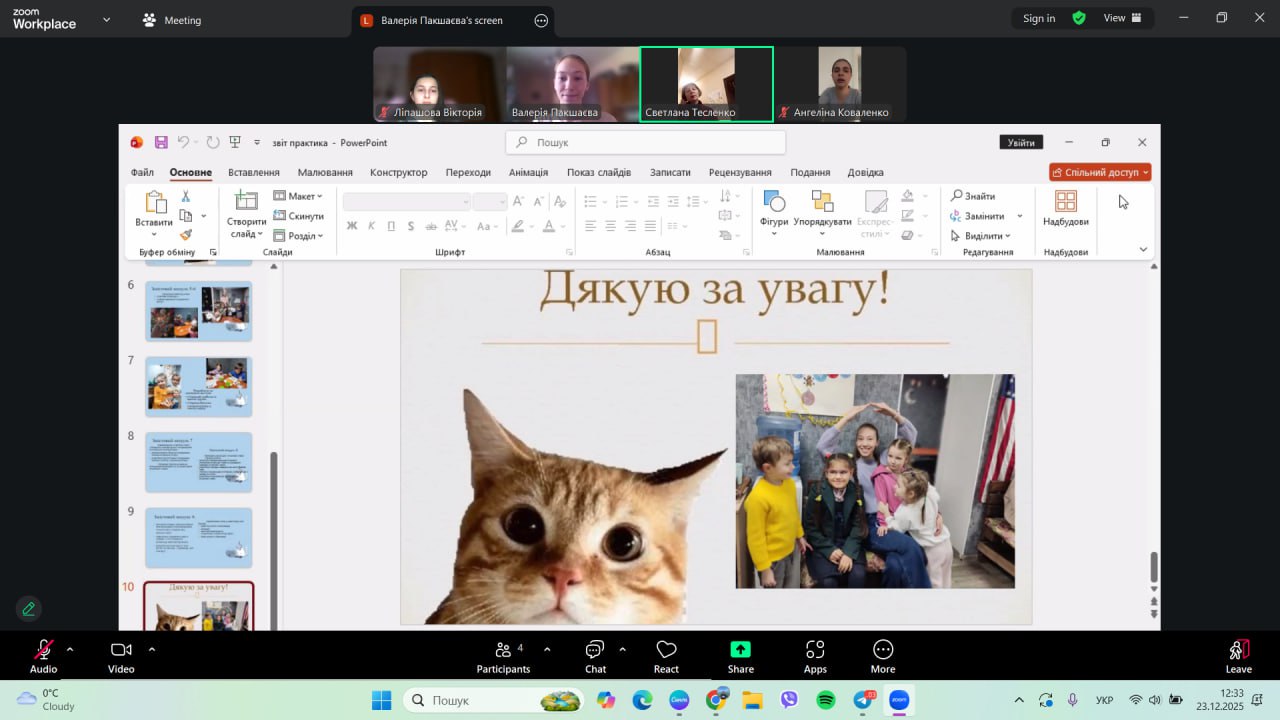Click the Zoom More options icon

(x=883, y=656)
